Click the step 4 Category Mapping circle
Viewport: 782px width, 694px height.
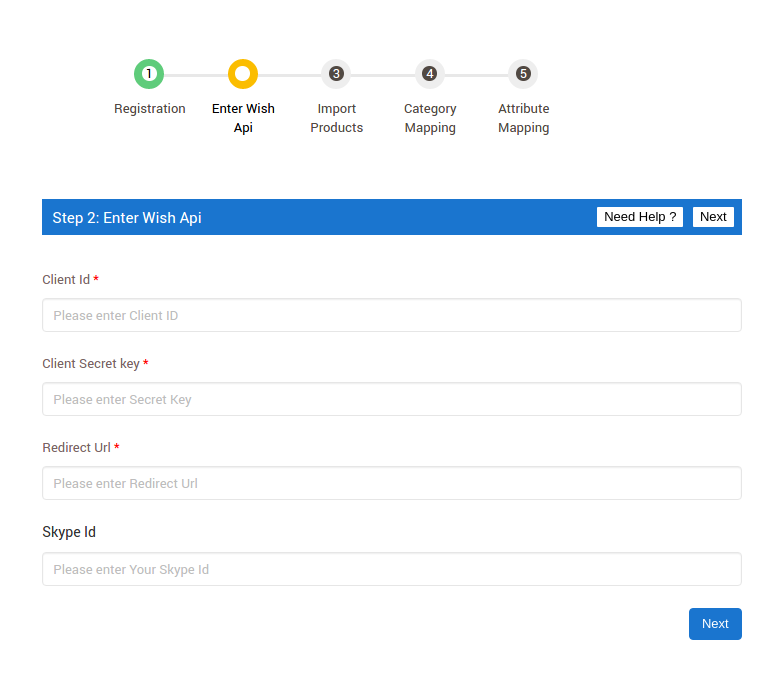[429, 74]
